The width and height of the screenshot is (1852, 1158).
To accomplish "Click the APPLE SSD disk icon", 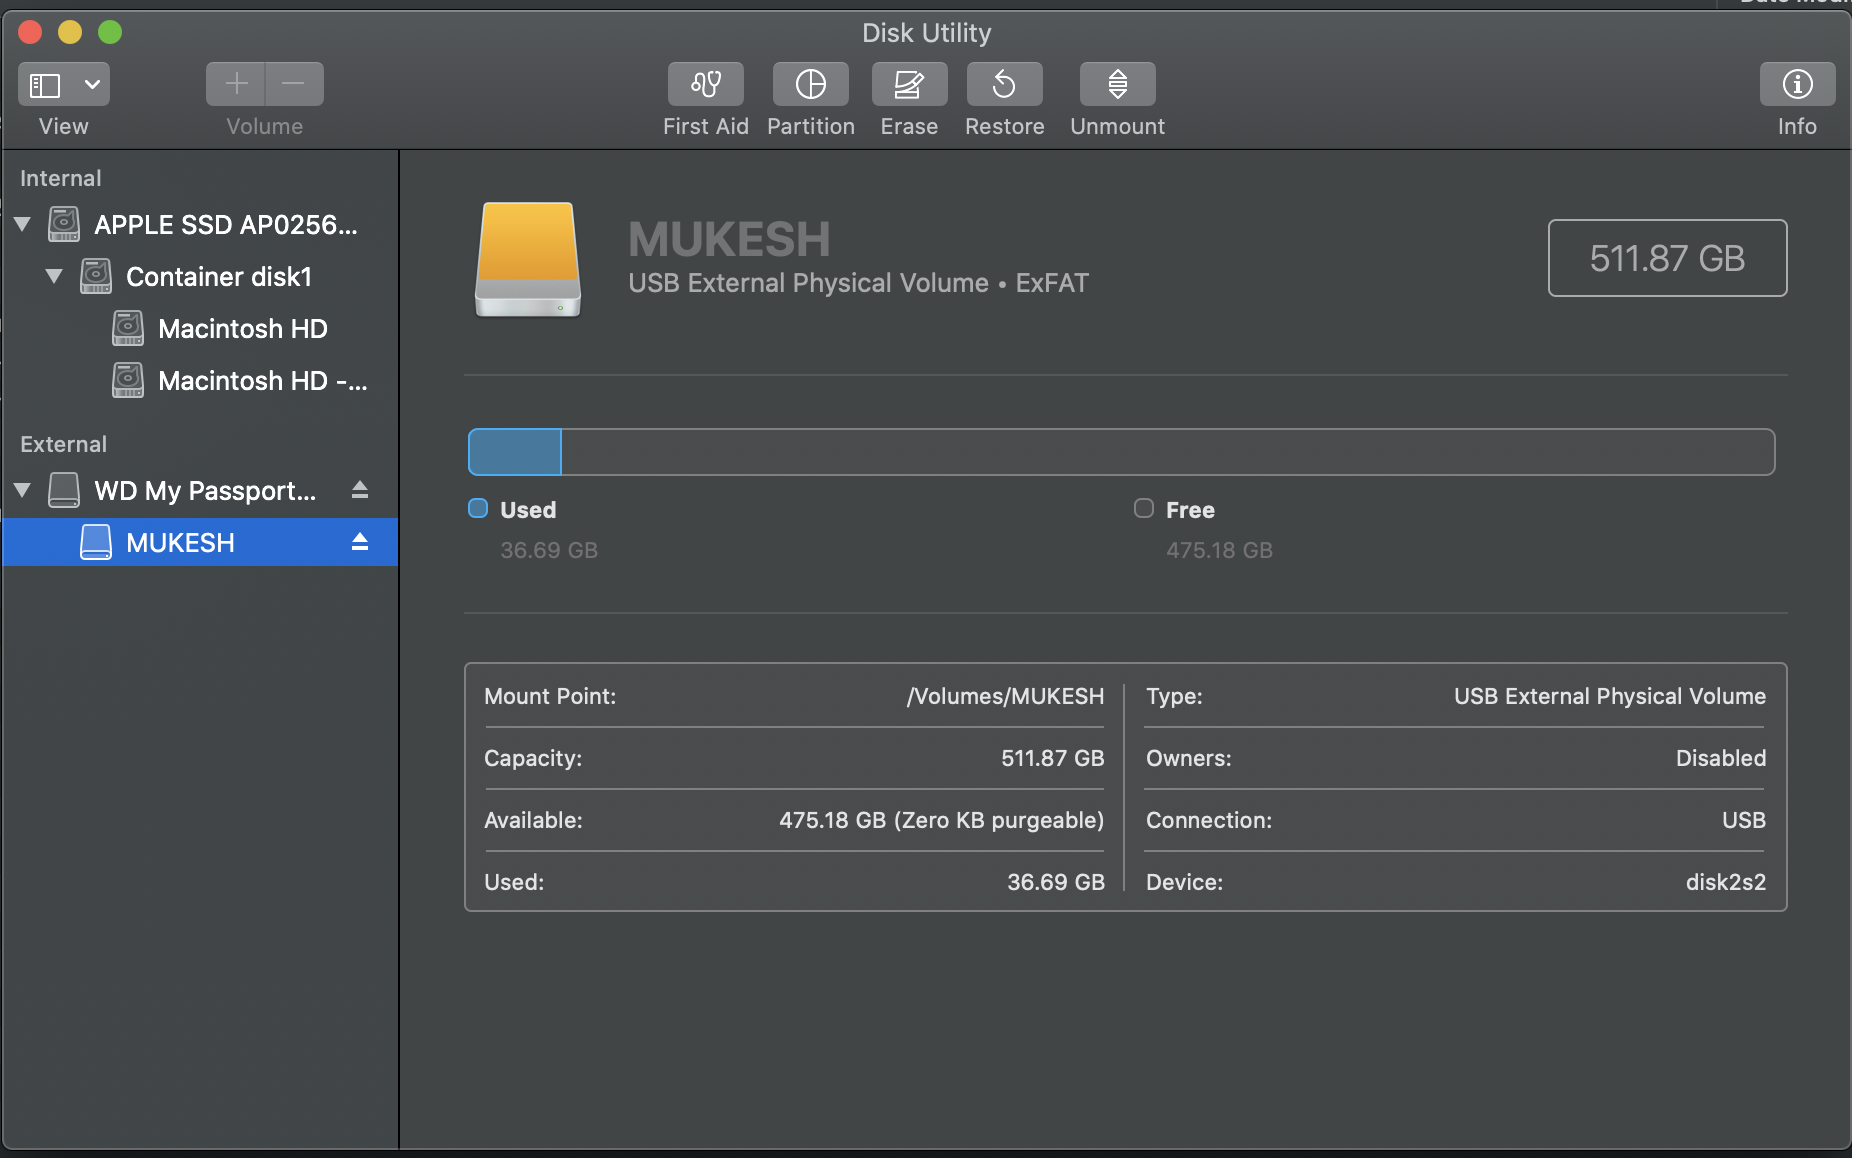I will coord(64,224).
